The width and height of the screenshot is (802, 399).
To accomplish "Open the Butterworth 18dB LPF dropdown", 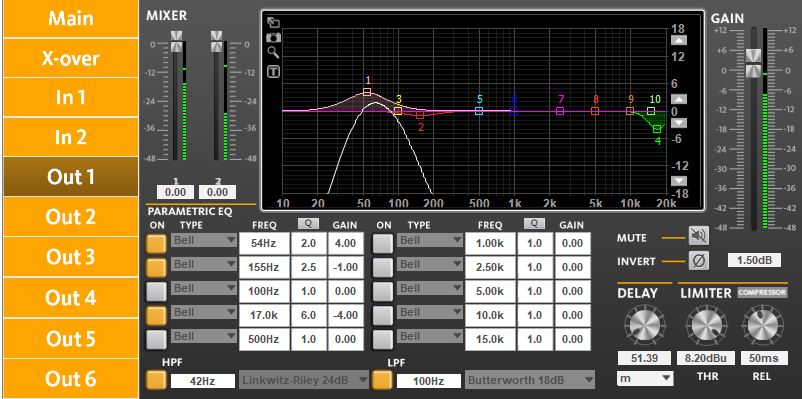I will [530, 380].
